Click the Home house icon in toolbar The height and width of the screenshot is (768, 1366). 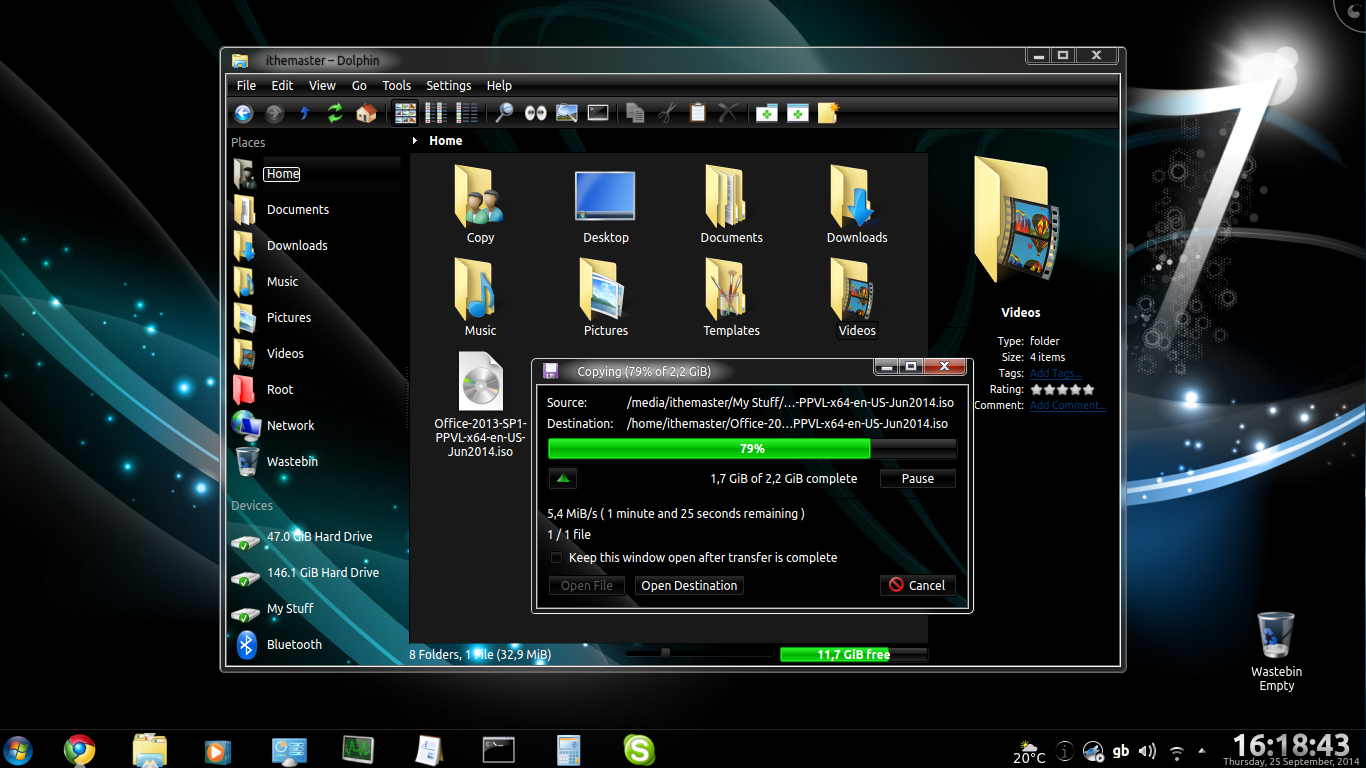coord(366,113)
